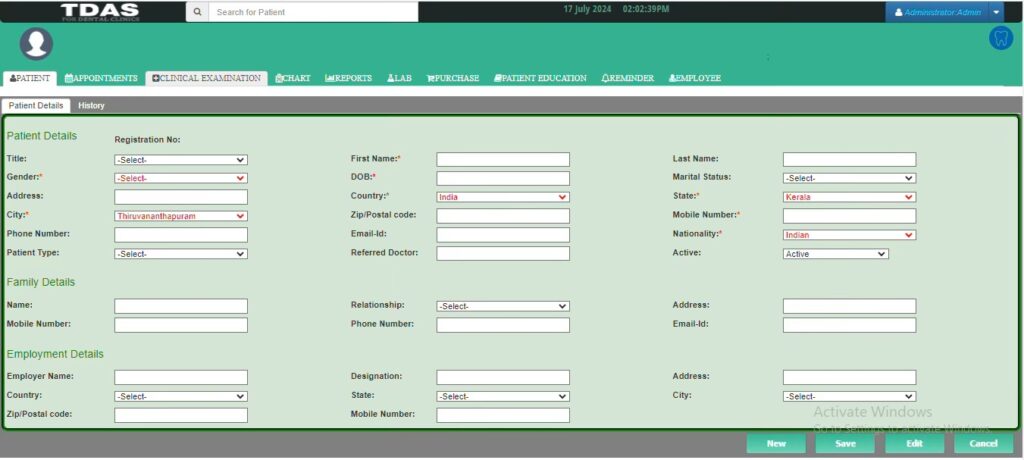
Task: Click the Cancel button
Action: coord(983,443)
